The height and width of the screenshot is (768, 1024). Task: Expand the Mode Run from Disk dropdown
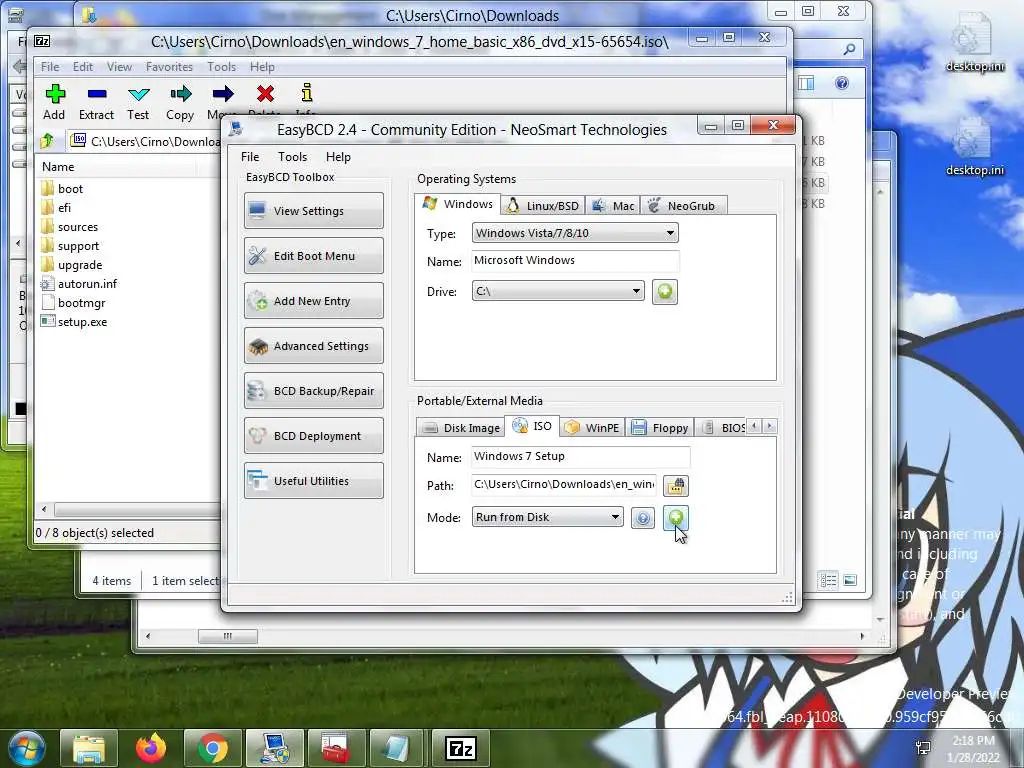click(547, 517)
